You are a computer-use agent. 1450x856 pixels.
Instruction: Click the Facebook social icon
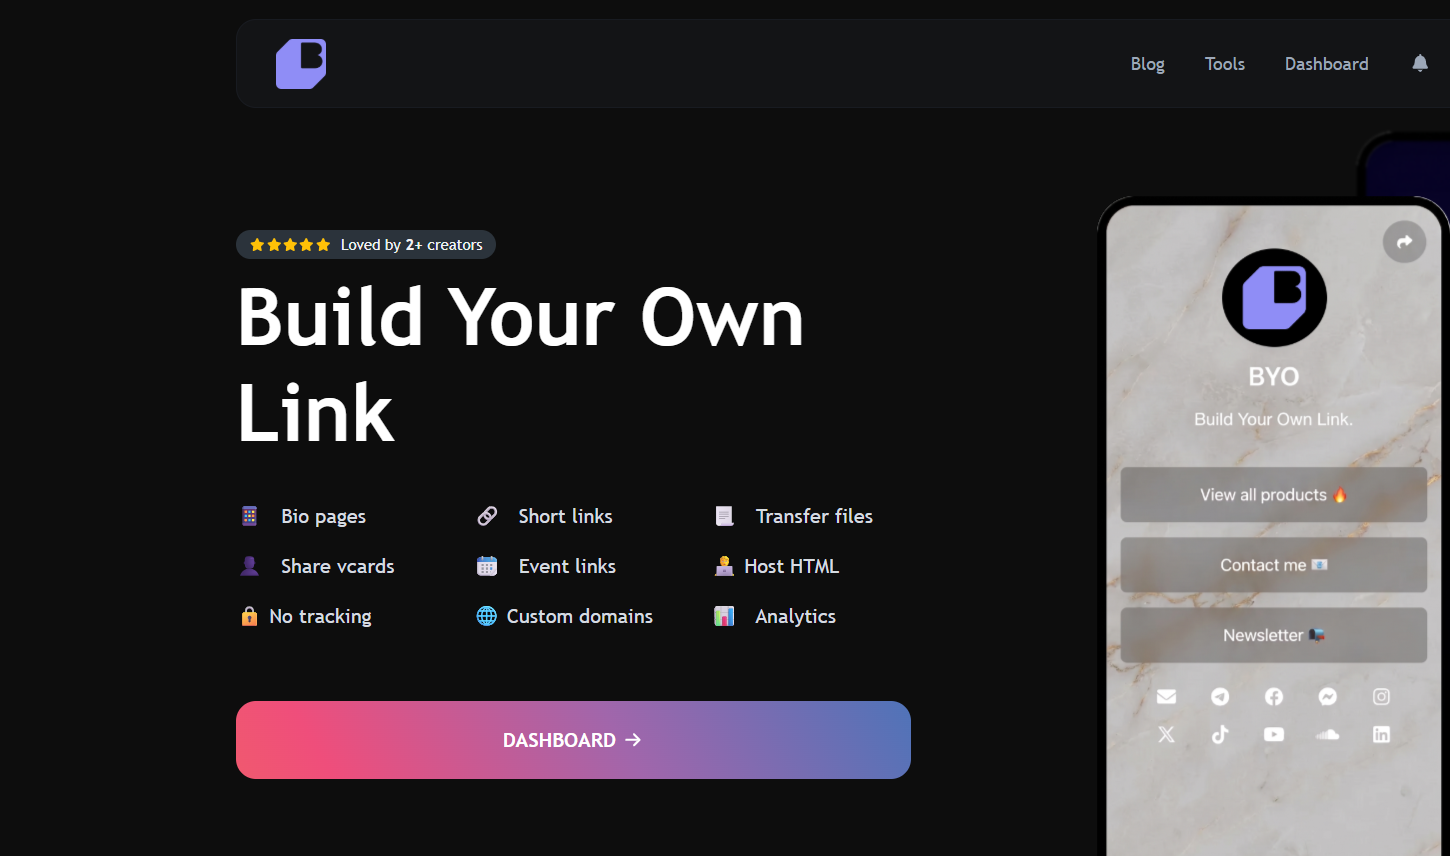pyautogui.click(x=1274, y=697)
